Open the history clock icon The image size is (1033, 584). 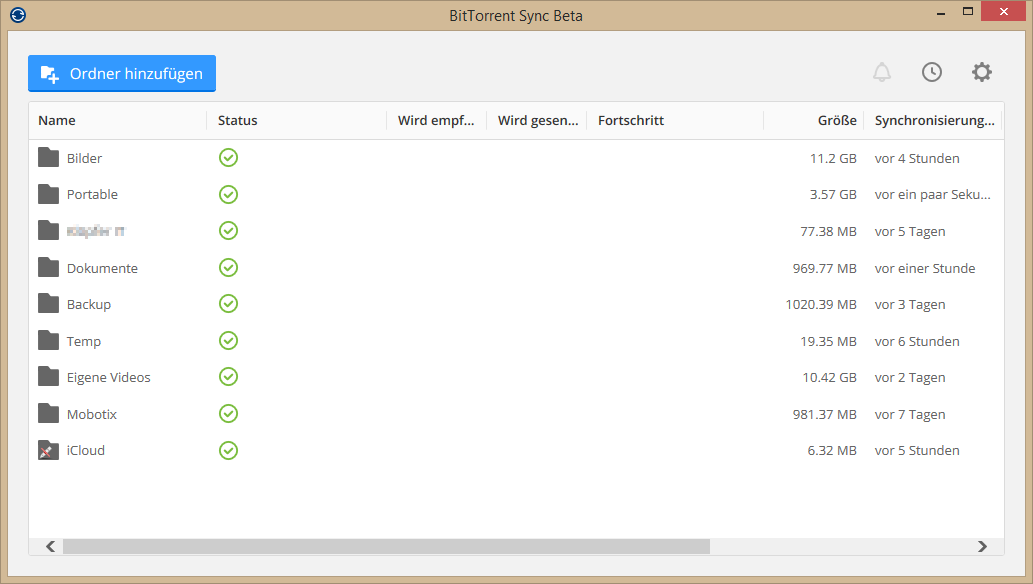click(932, 72)
